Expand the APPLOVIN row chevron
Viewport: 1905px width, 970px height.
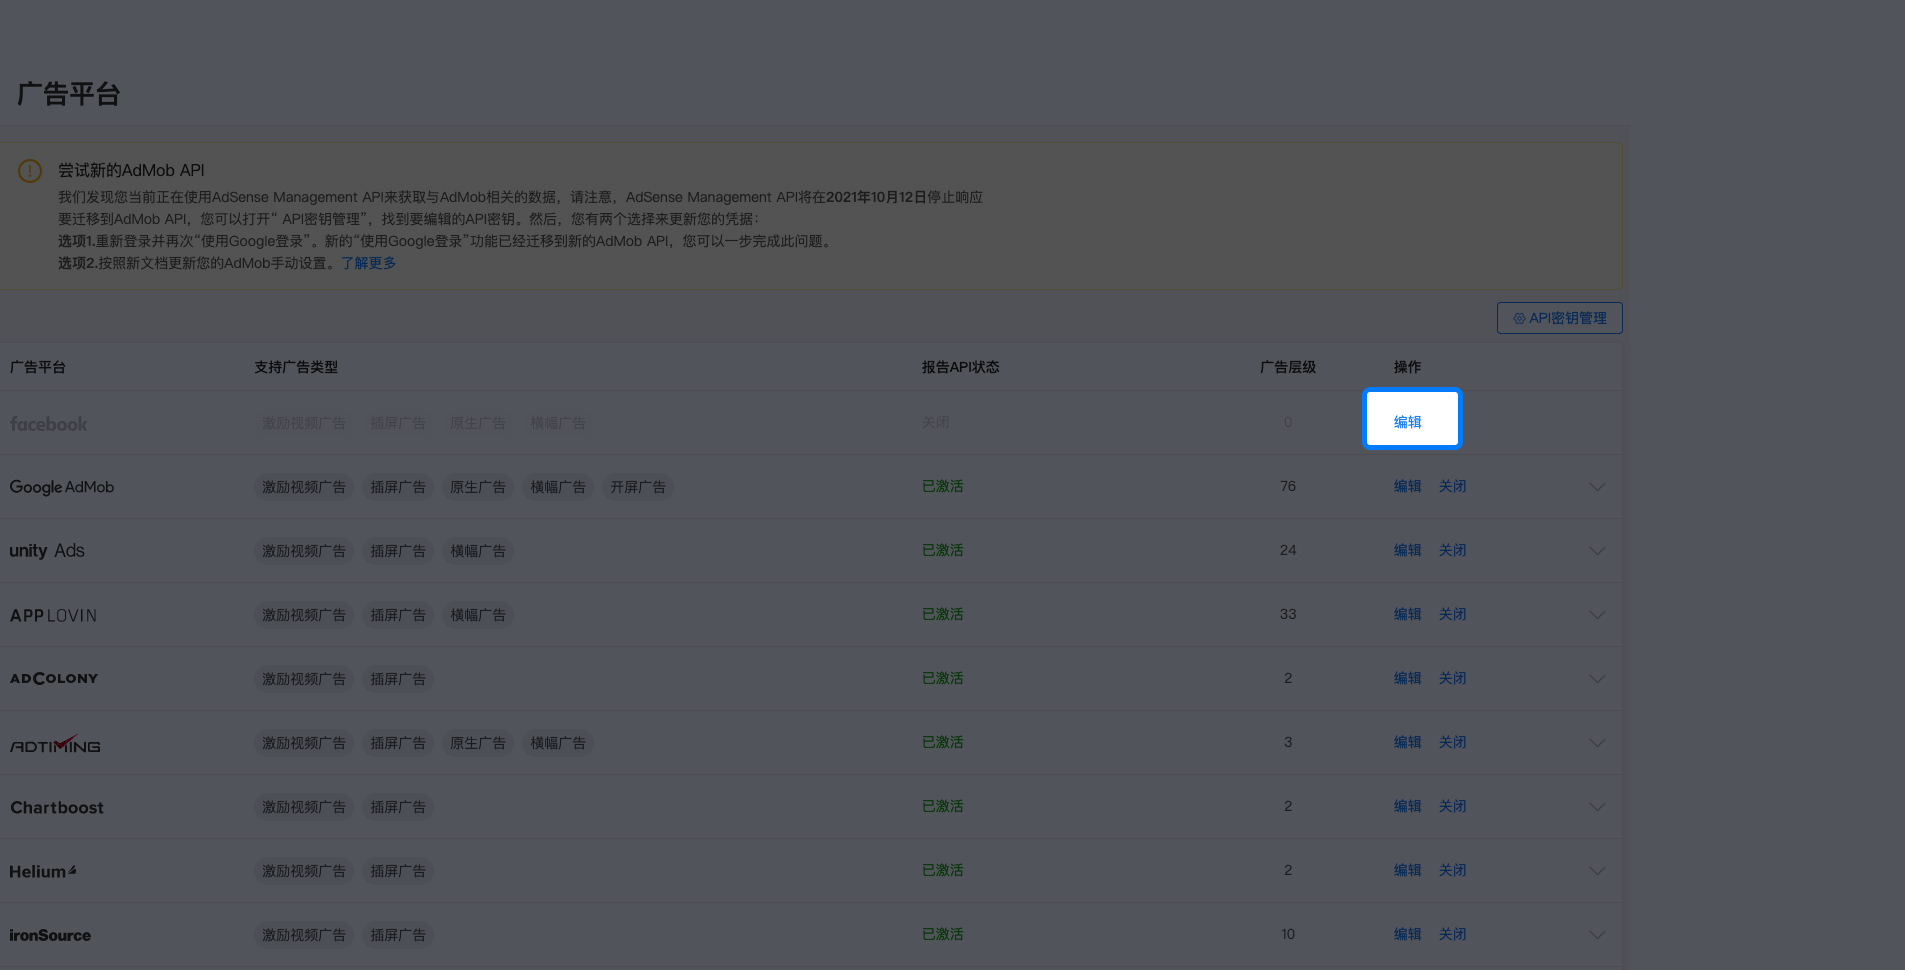pos(1597,615)
